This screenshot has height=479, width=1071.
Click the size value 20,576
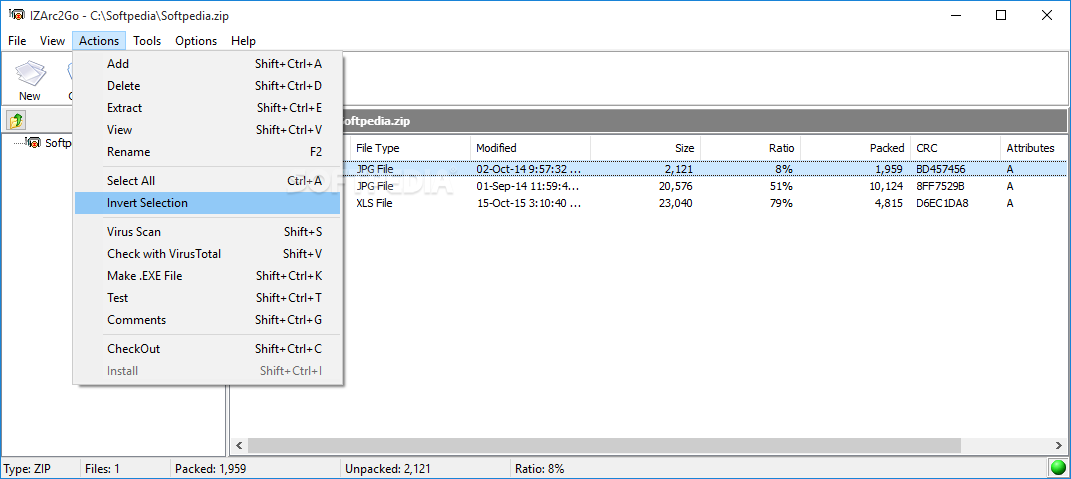(x=676, y=186)
